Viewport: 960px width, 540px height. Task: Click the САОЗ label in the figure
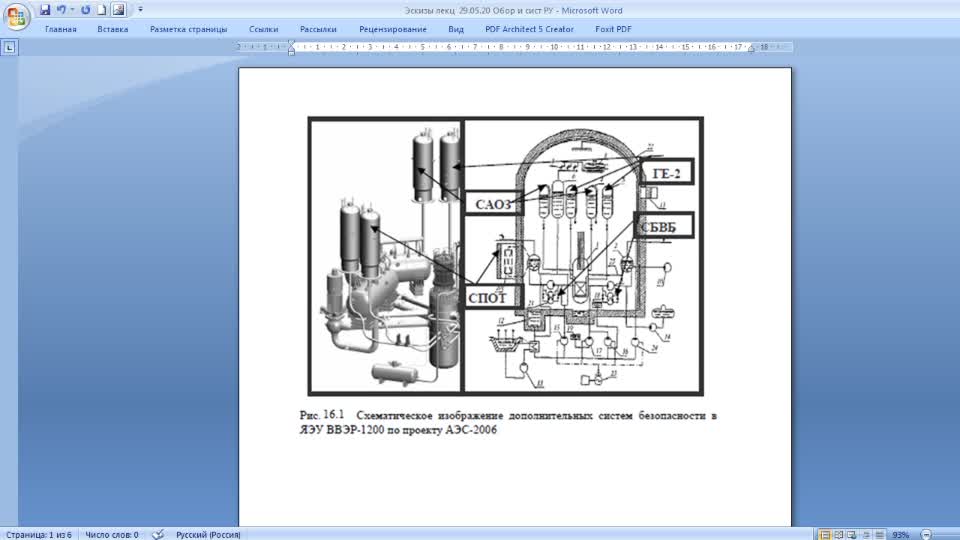pos(493,204)
